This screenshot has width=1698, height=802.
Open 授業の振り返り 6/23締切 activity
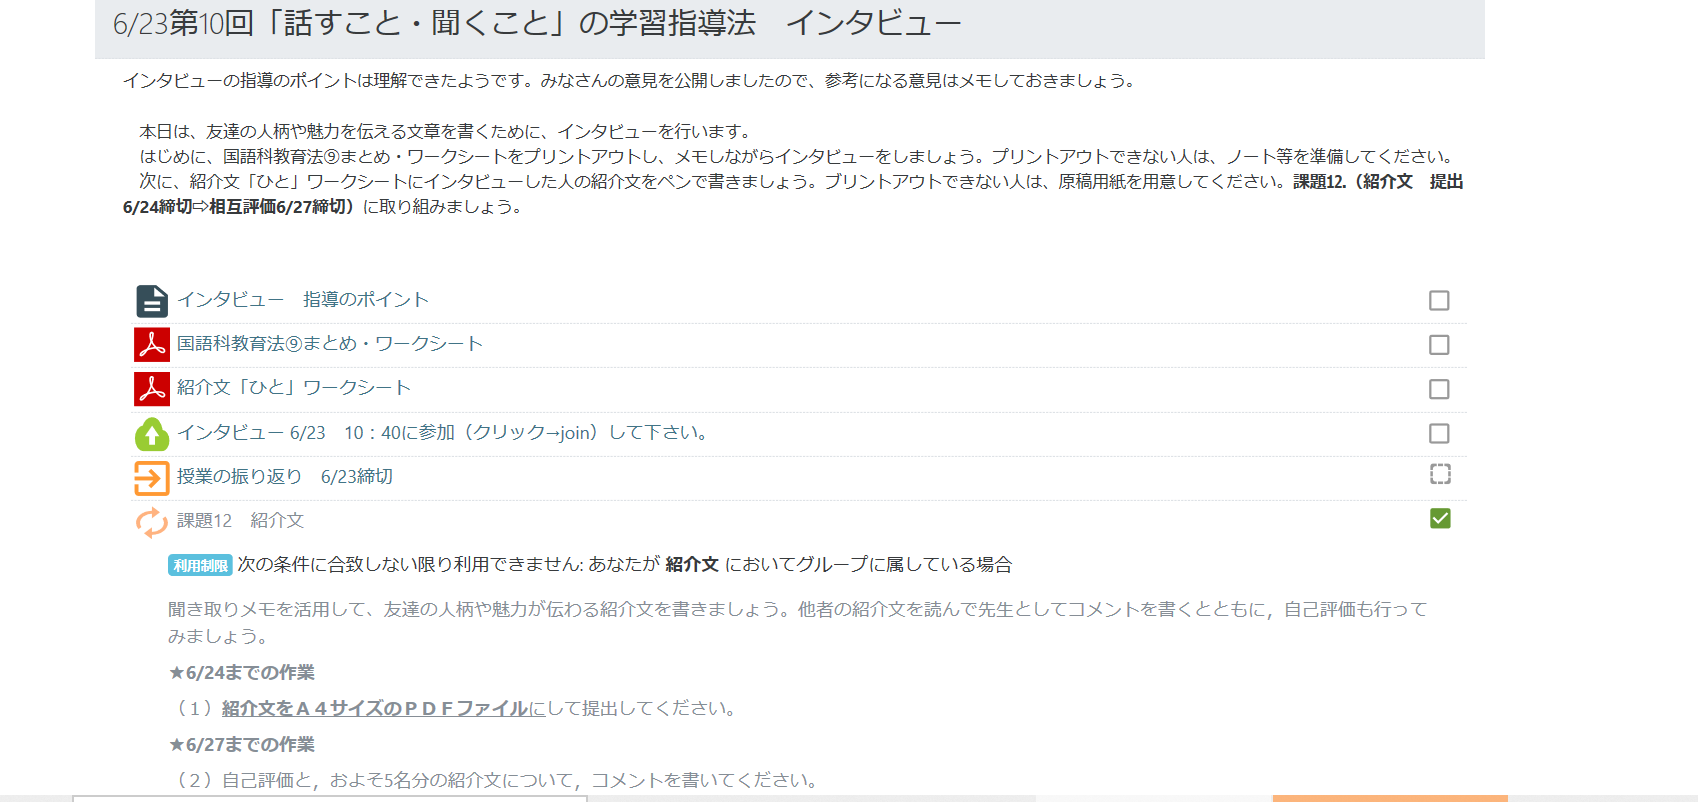coord(285,477)
